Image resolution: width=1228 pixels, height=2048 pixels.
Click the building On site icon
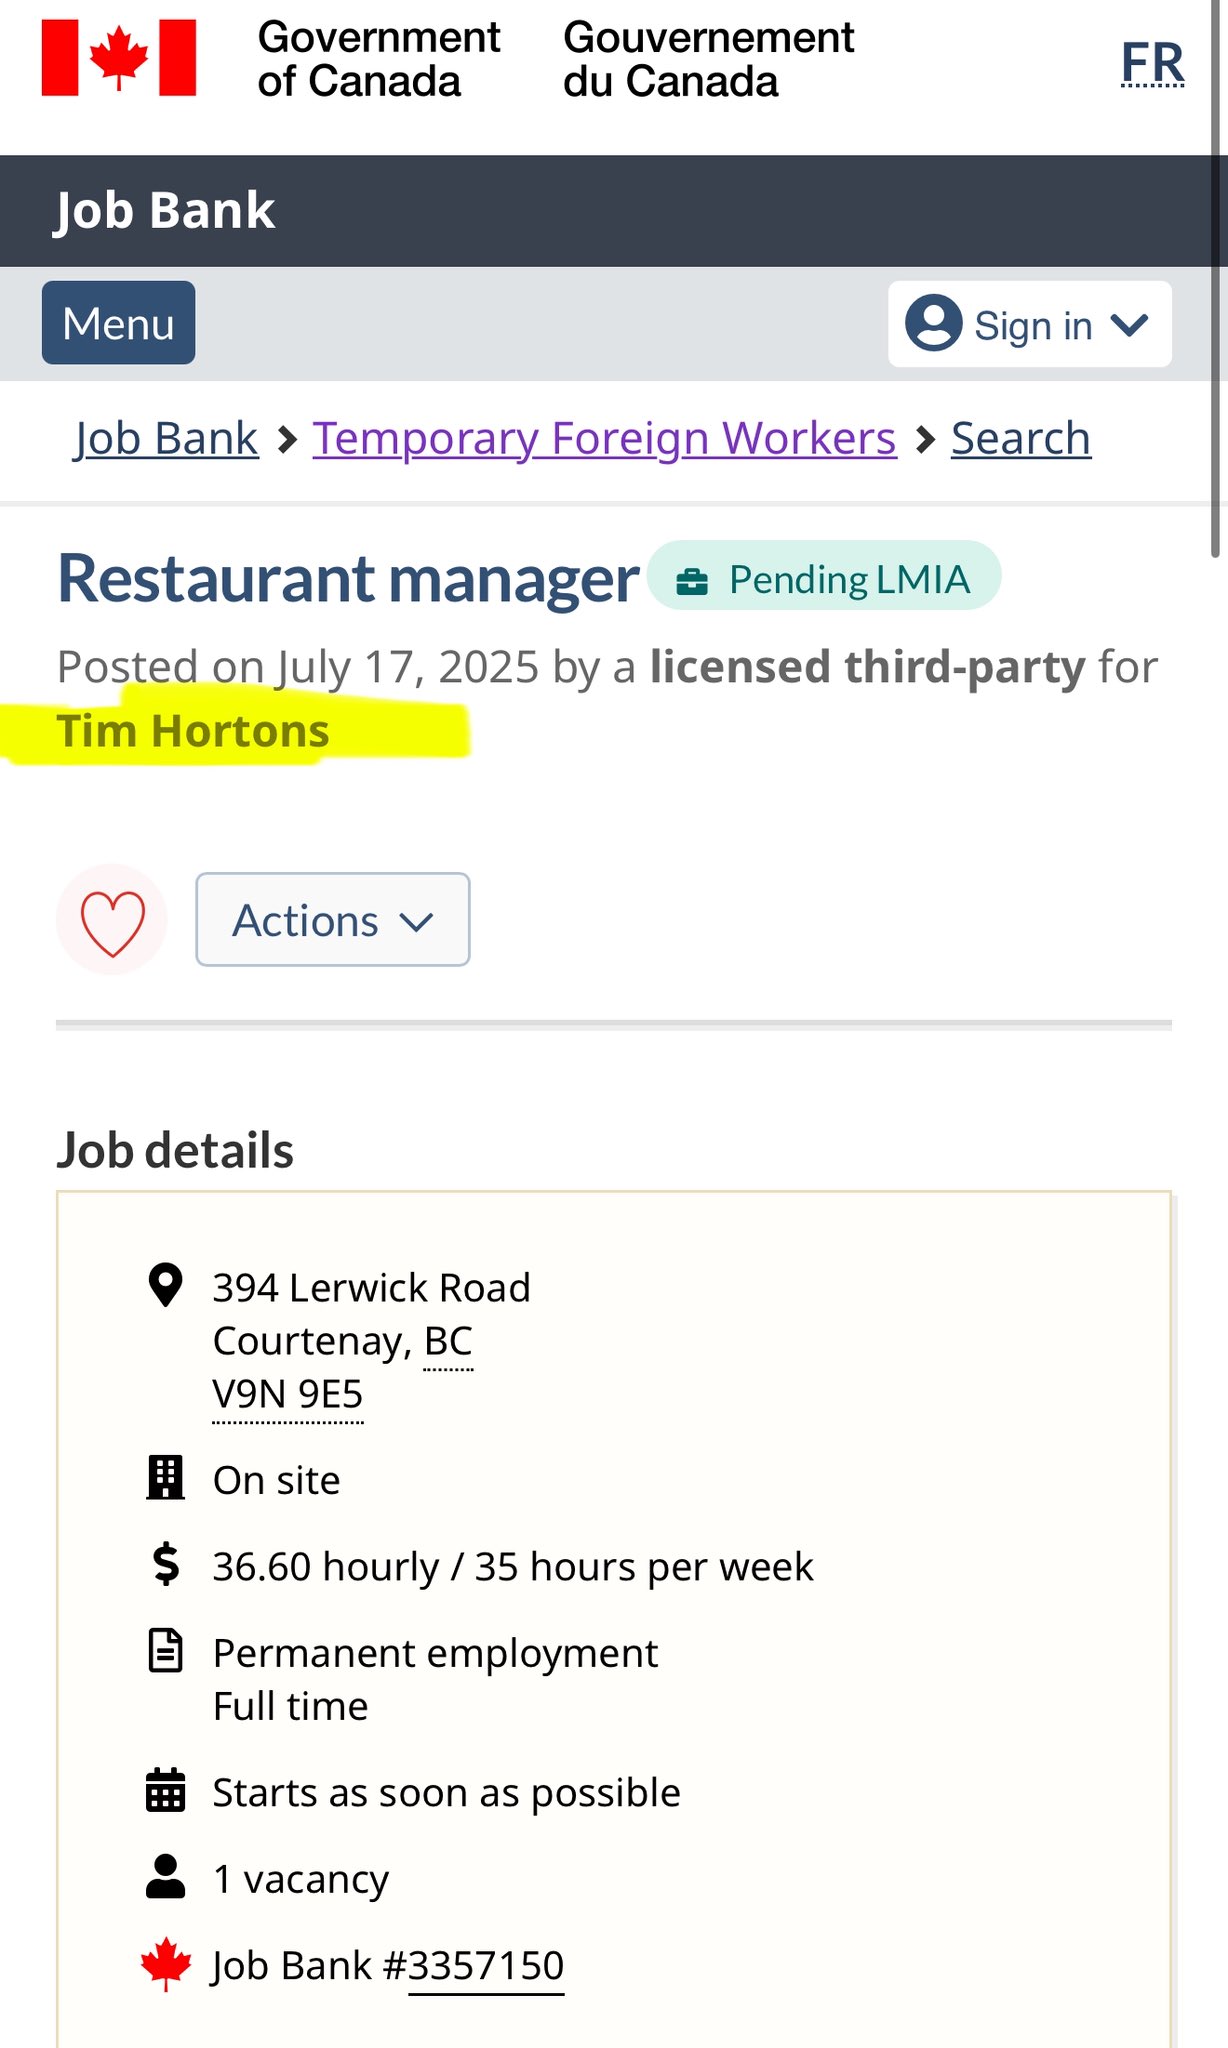point(165,1478)
